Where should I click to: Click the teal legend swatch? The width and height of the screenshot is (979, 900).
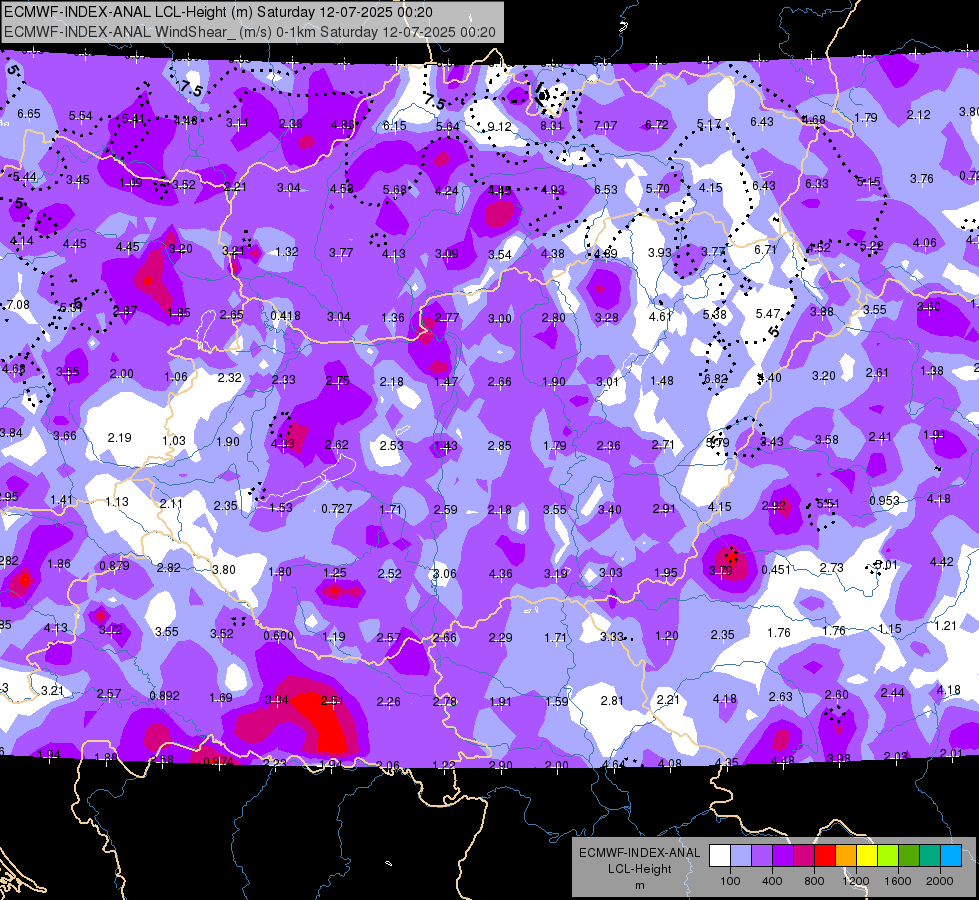click(x=930, y=856)
